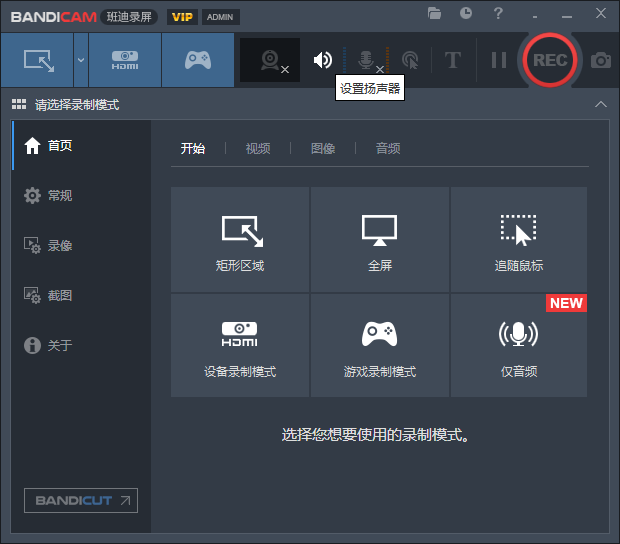Toggle mouse click effect icon
This screenshot has height=544, width=620.
(410, 60)
